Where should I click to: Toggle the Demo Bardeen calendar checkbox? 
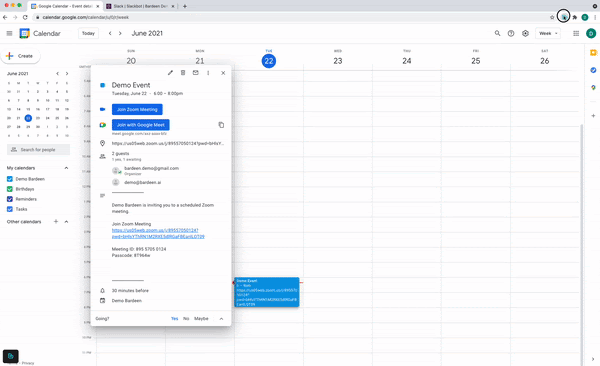[x=10, y=179]
